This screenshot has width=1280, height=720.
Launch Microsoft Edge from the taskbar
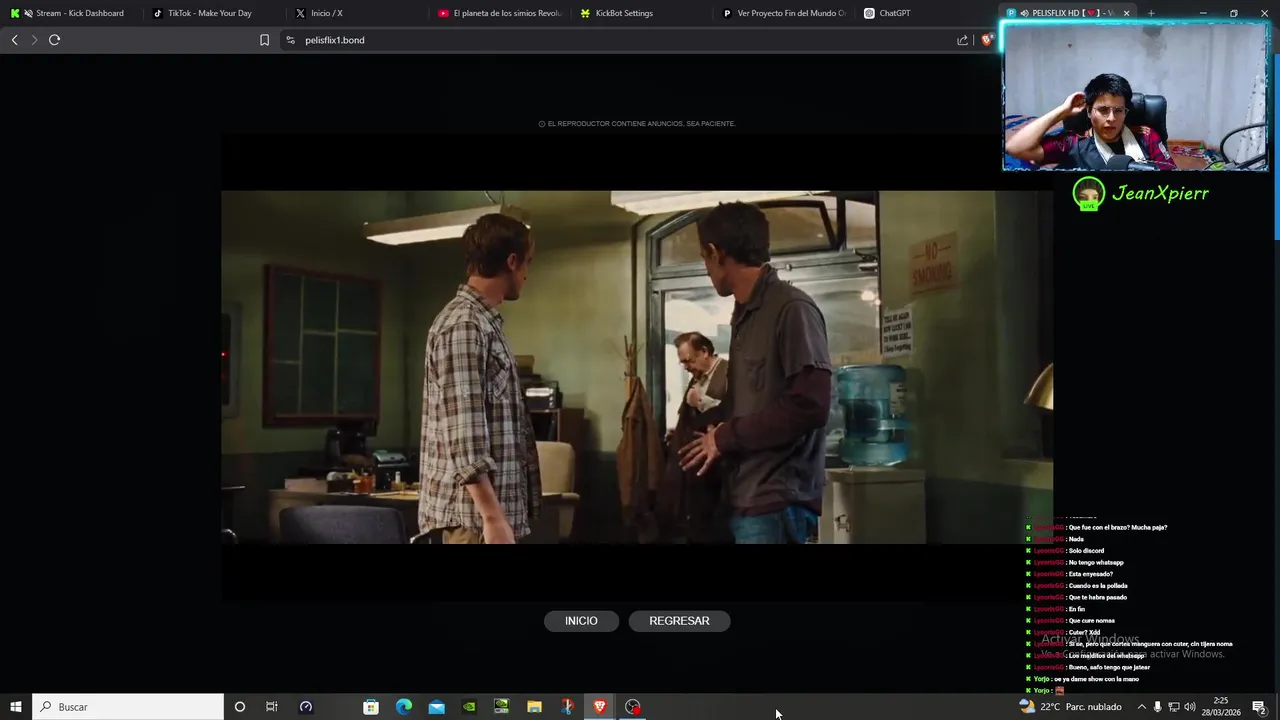[x=404, y=707]
